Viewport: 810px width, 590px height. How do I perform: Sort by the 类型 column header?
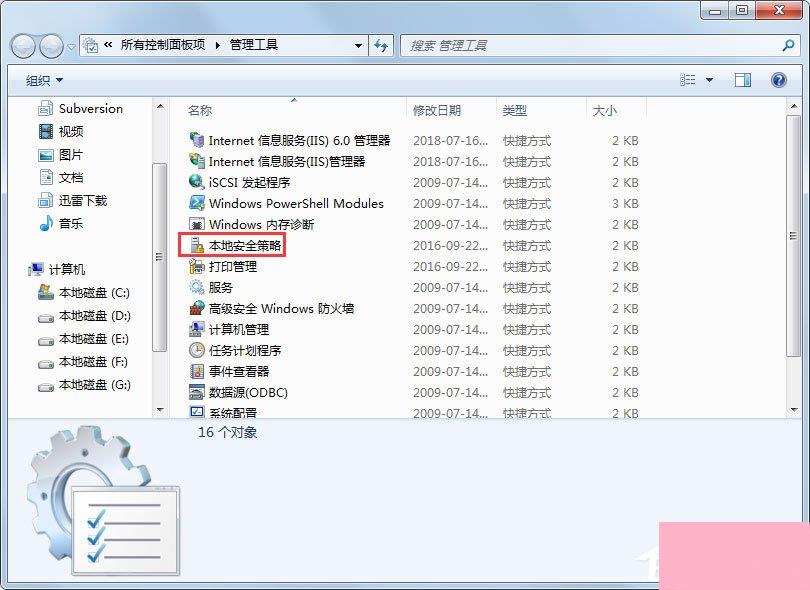(515, 110)
